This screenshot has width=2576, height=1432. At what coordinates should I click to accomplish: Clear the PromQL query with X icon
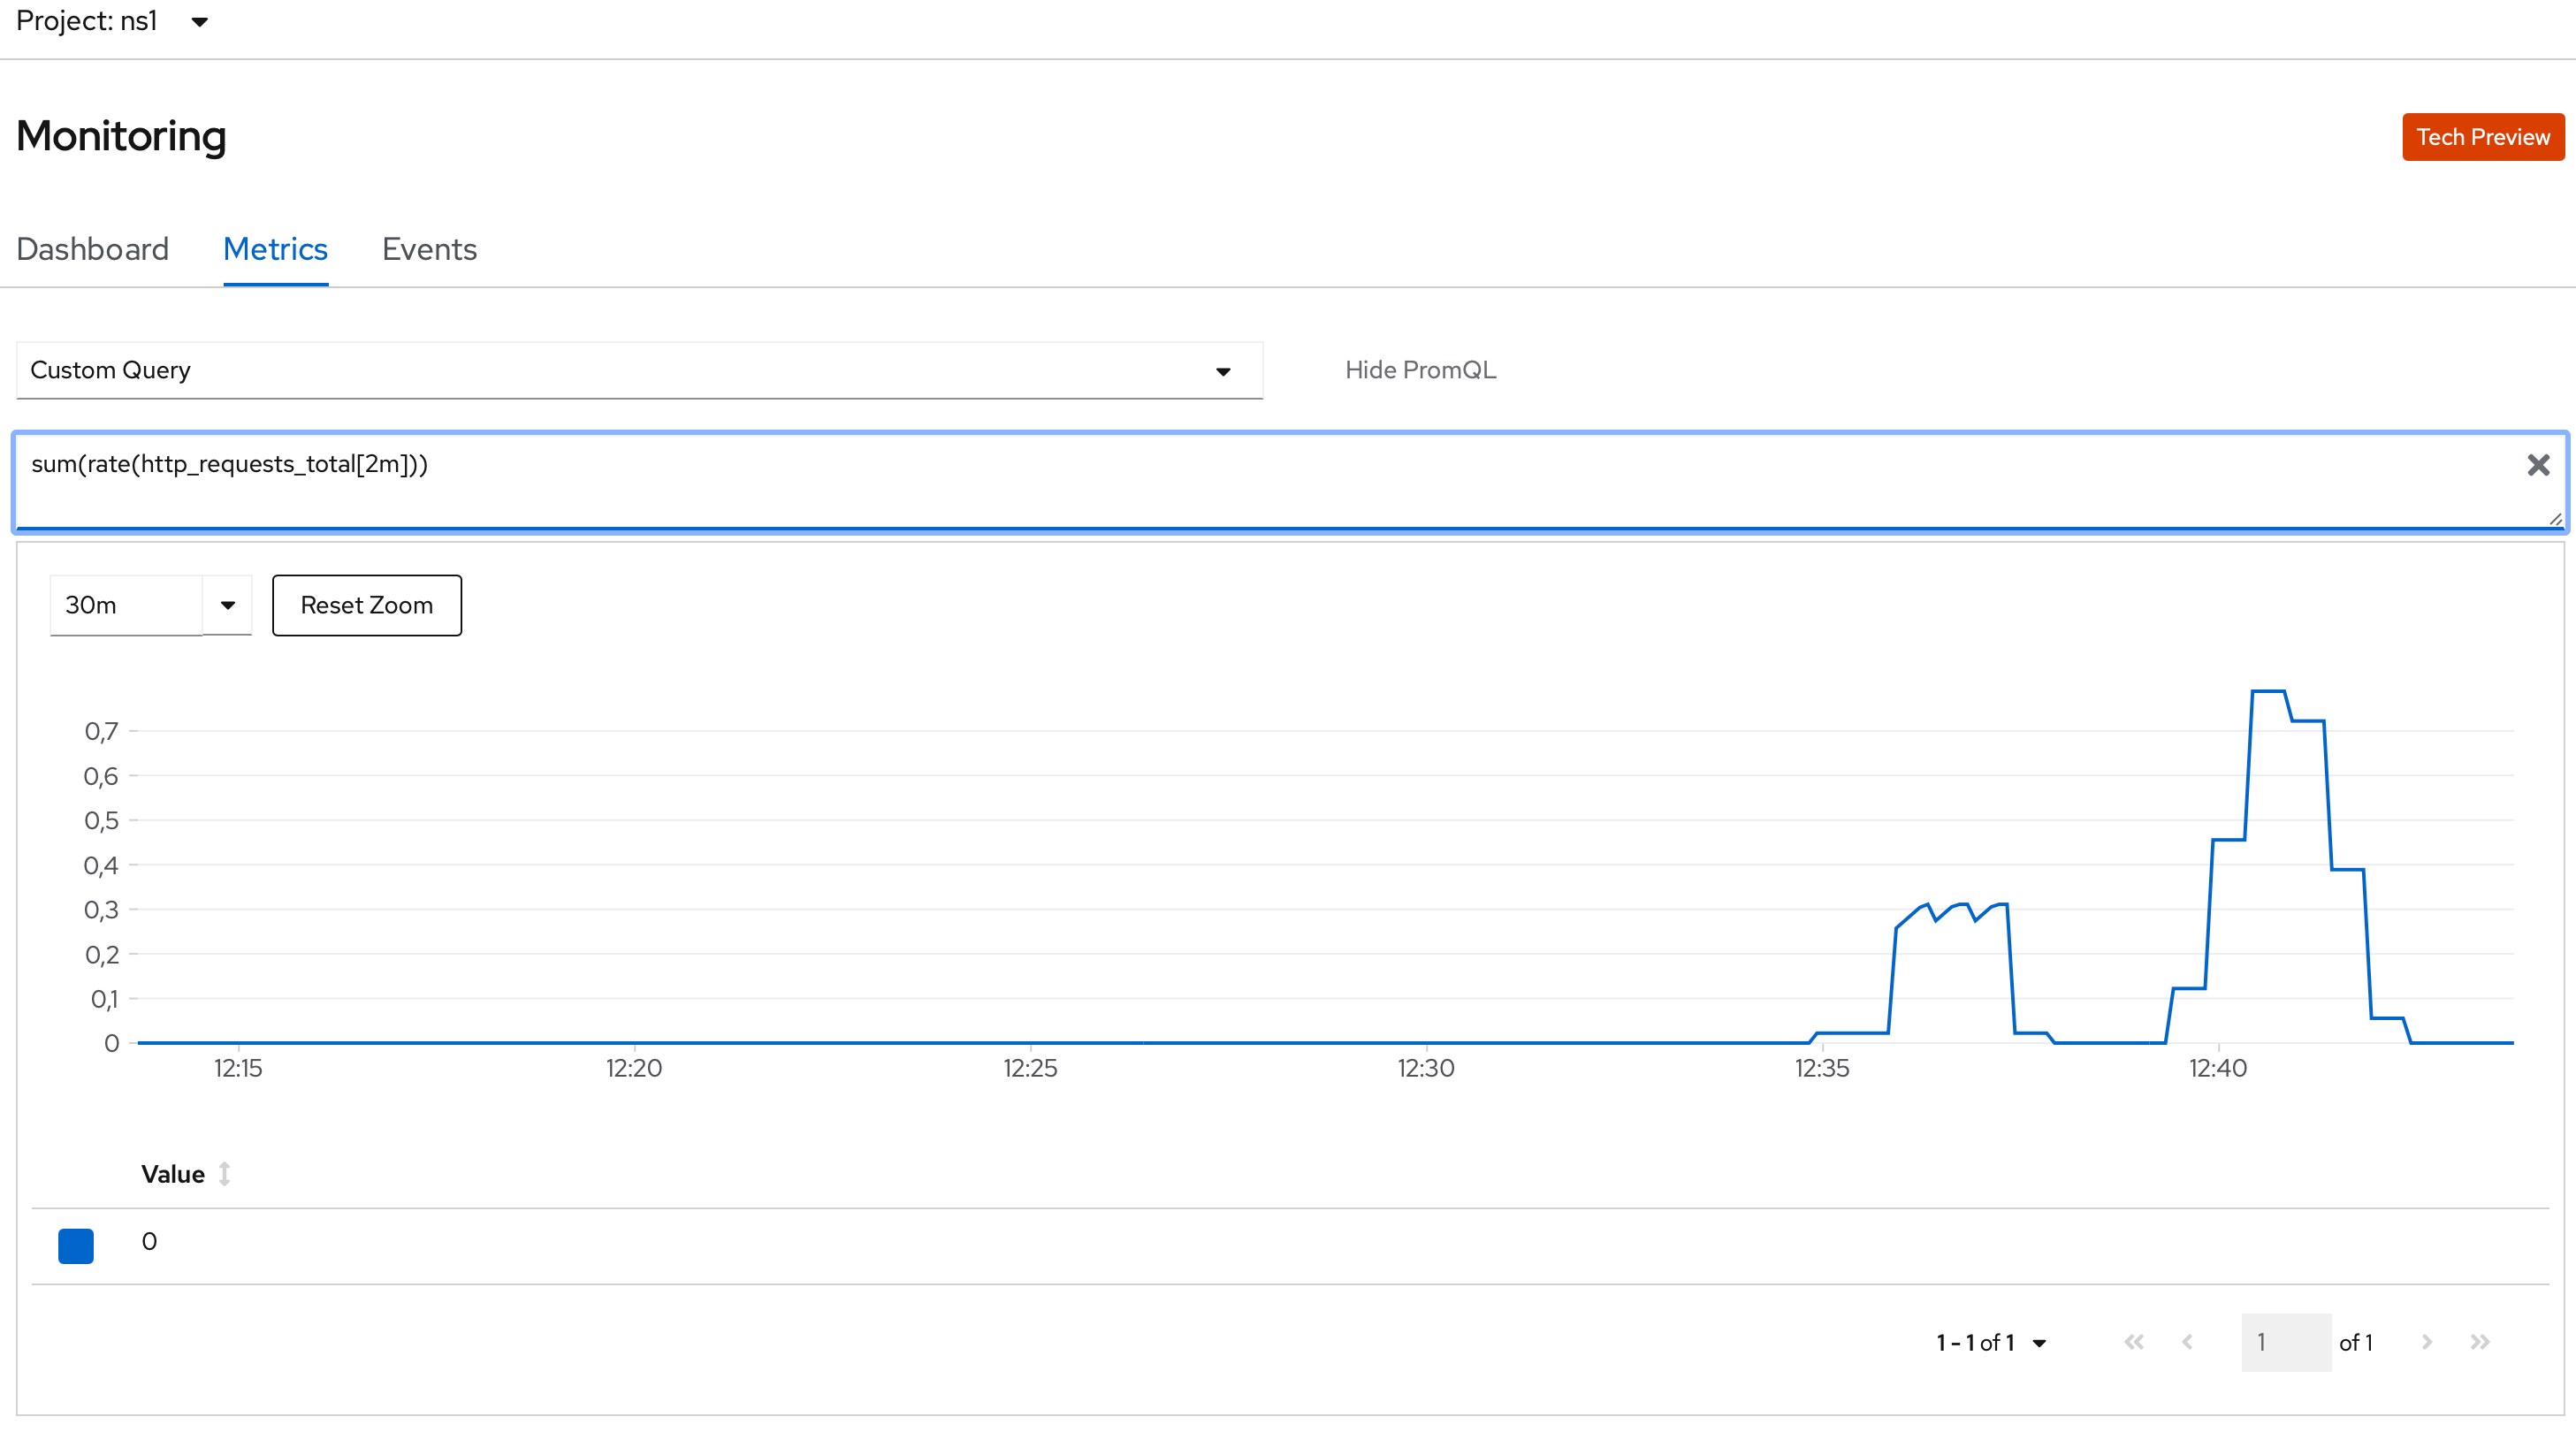2537,465
